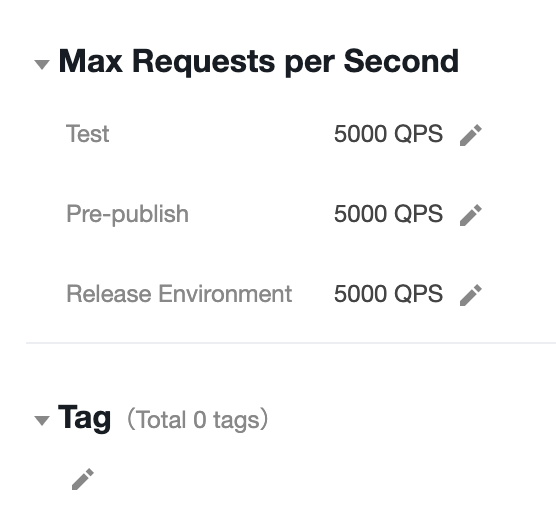556x530 pixels.
Task: Edit the Release Environment QPS limit
Action: point(471,295)
